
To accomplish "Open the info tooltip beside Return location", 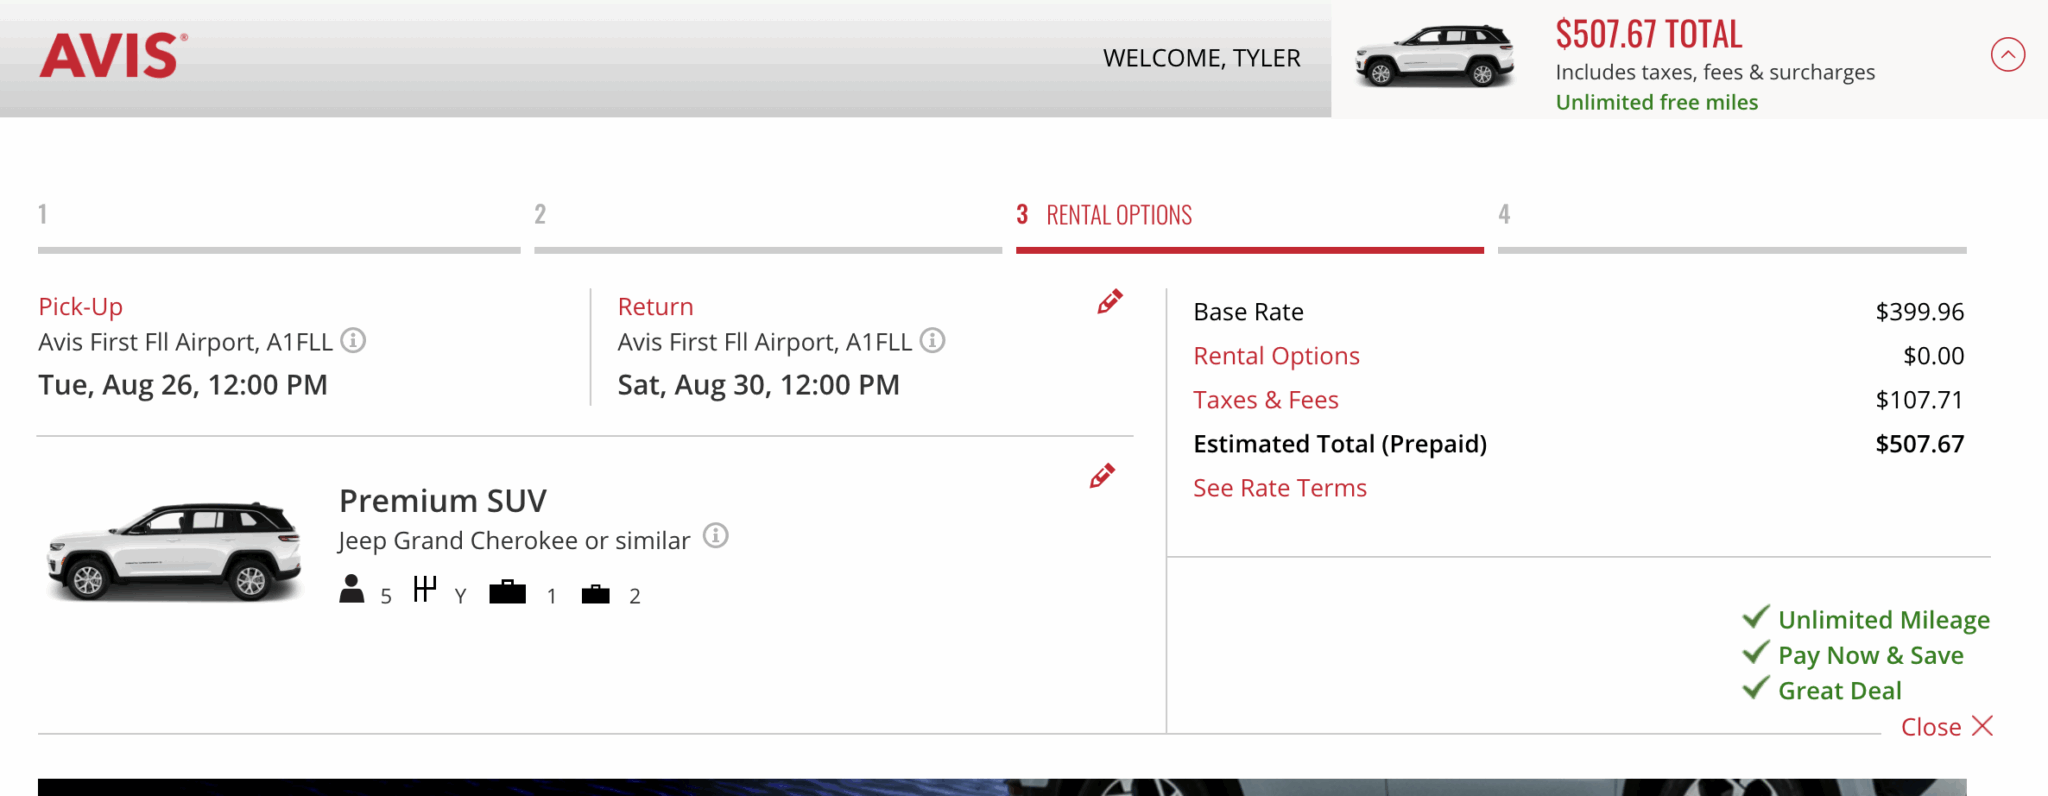I will (931, 341).
